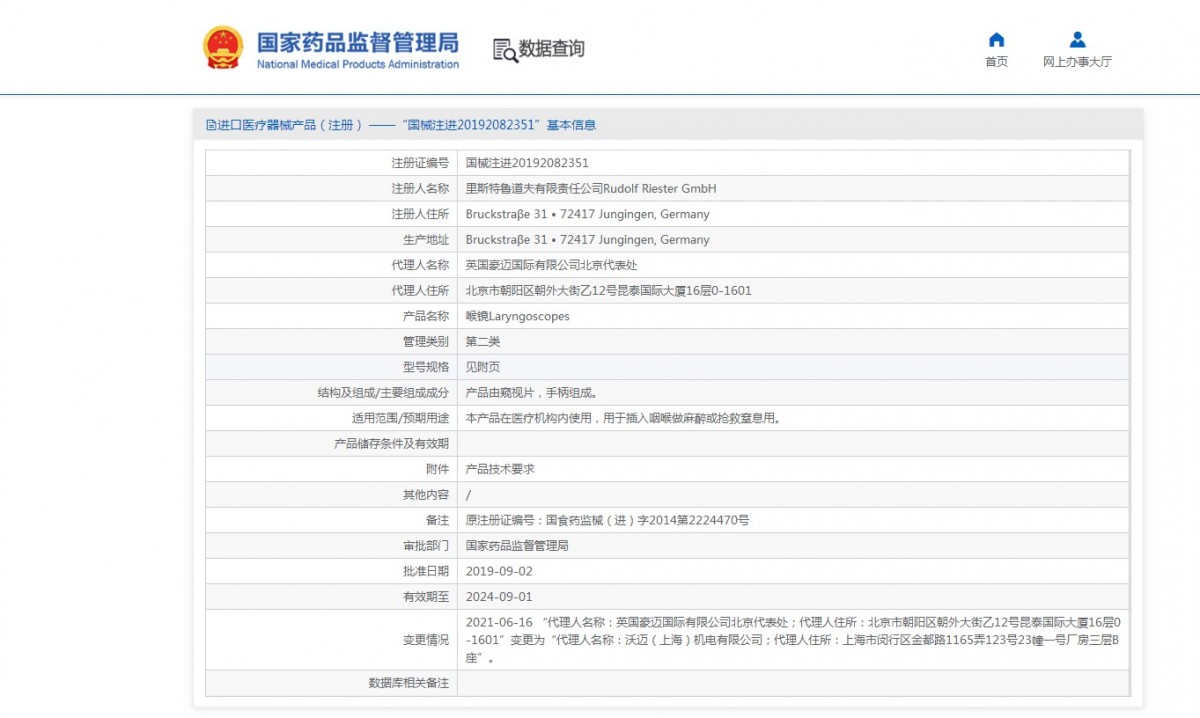1200x718 pixels.
Task: Select the 变更情况 label cell
Action: pyautogui.click(x=331, y=640)
